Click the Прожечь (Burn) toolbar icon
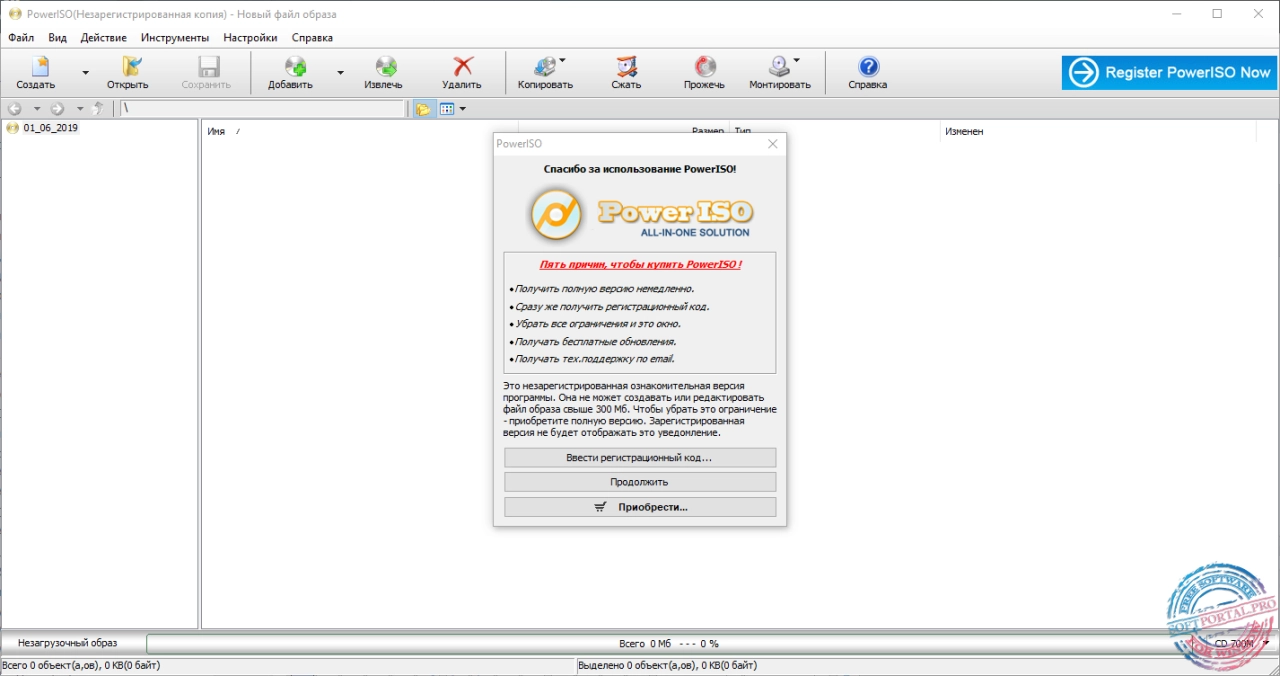The width and height of the screenshot is (1280, 676). click(x=705, y=67)
